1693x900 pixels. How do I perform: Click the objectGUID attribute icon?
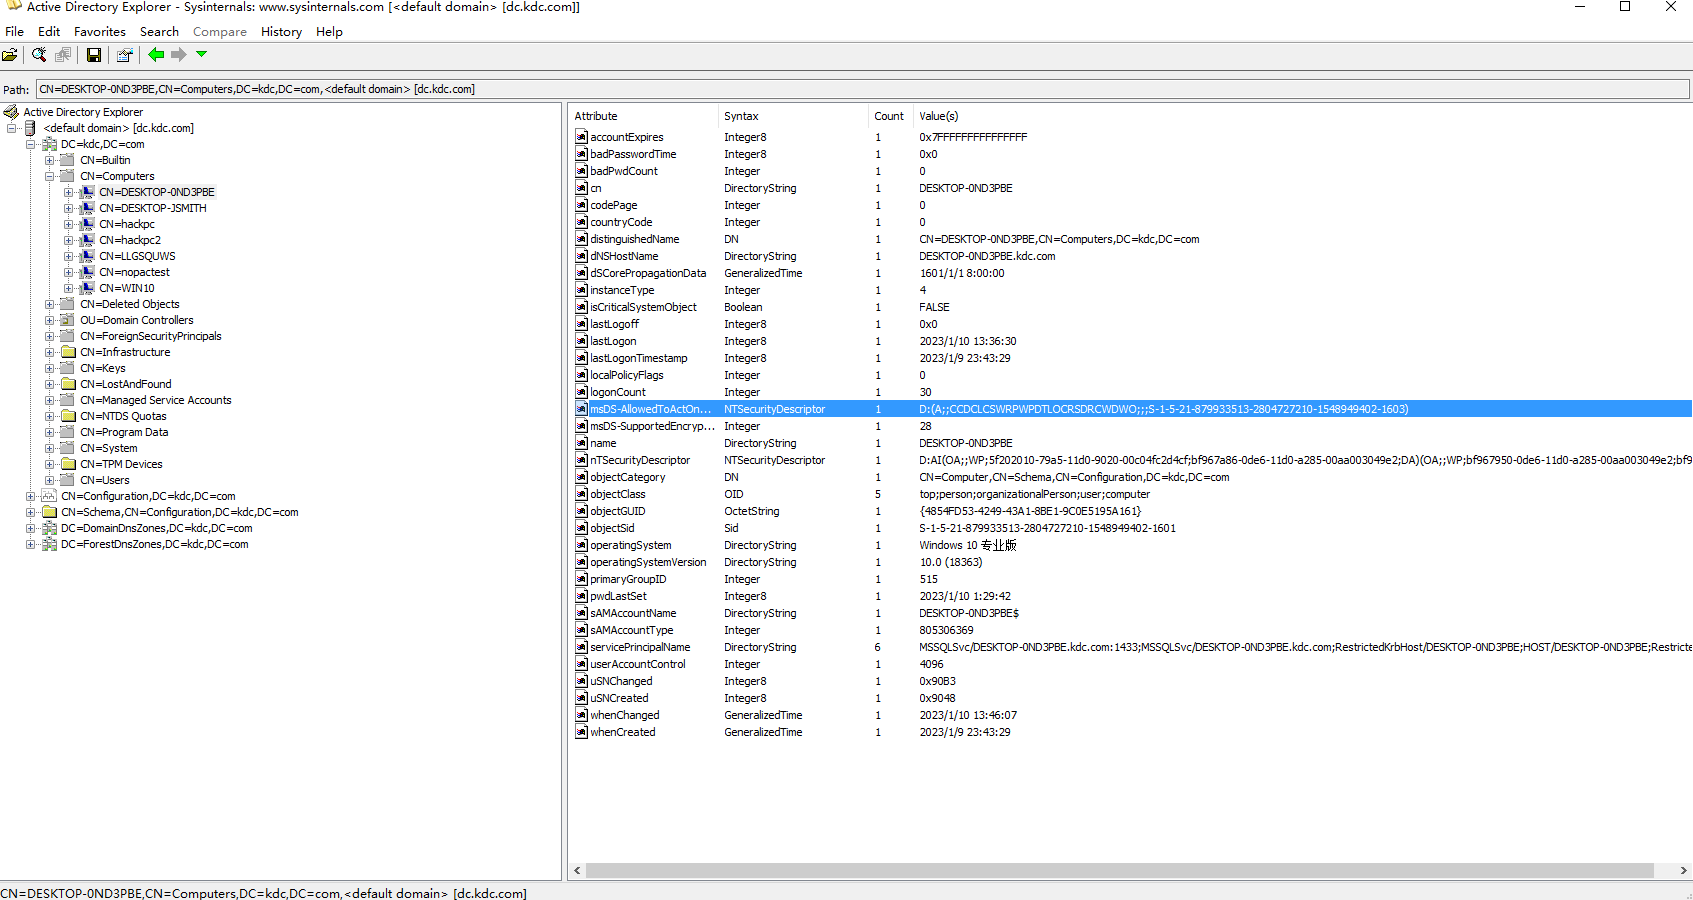(x=581, y=511)
